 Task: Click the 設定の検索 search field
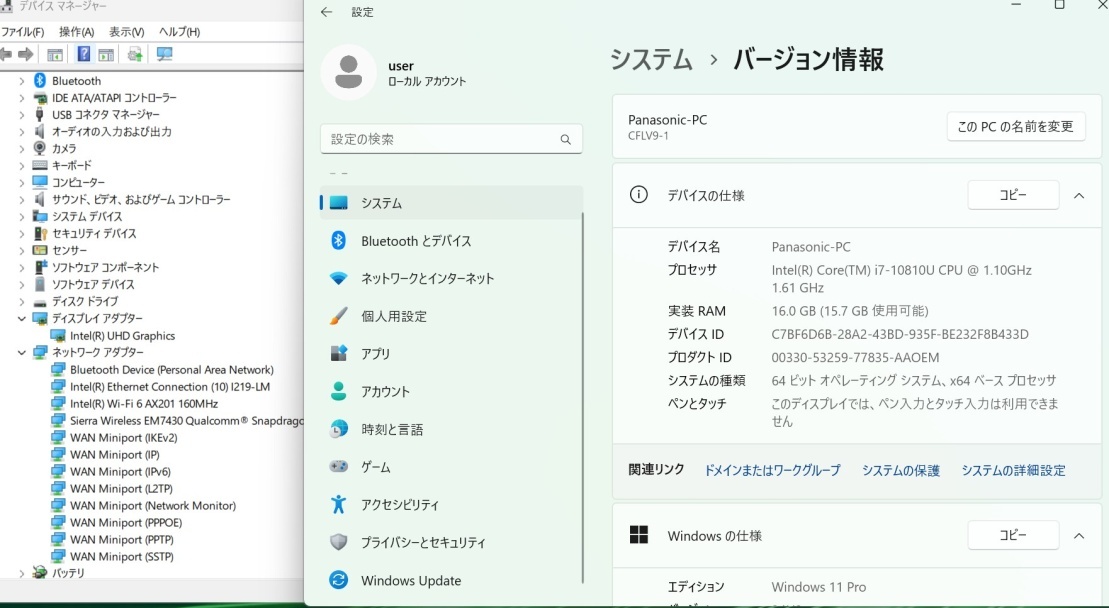coord(451,139)
